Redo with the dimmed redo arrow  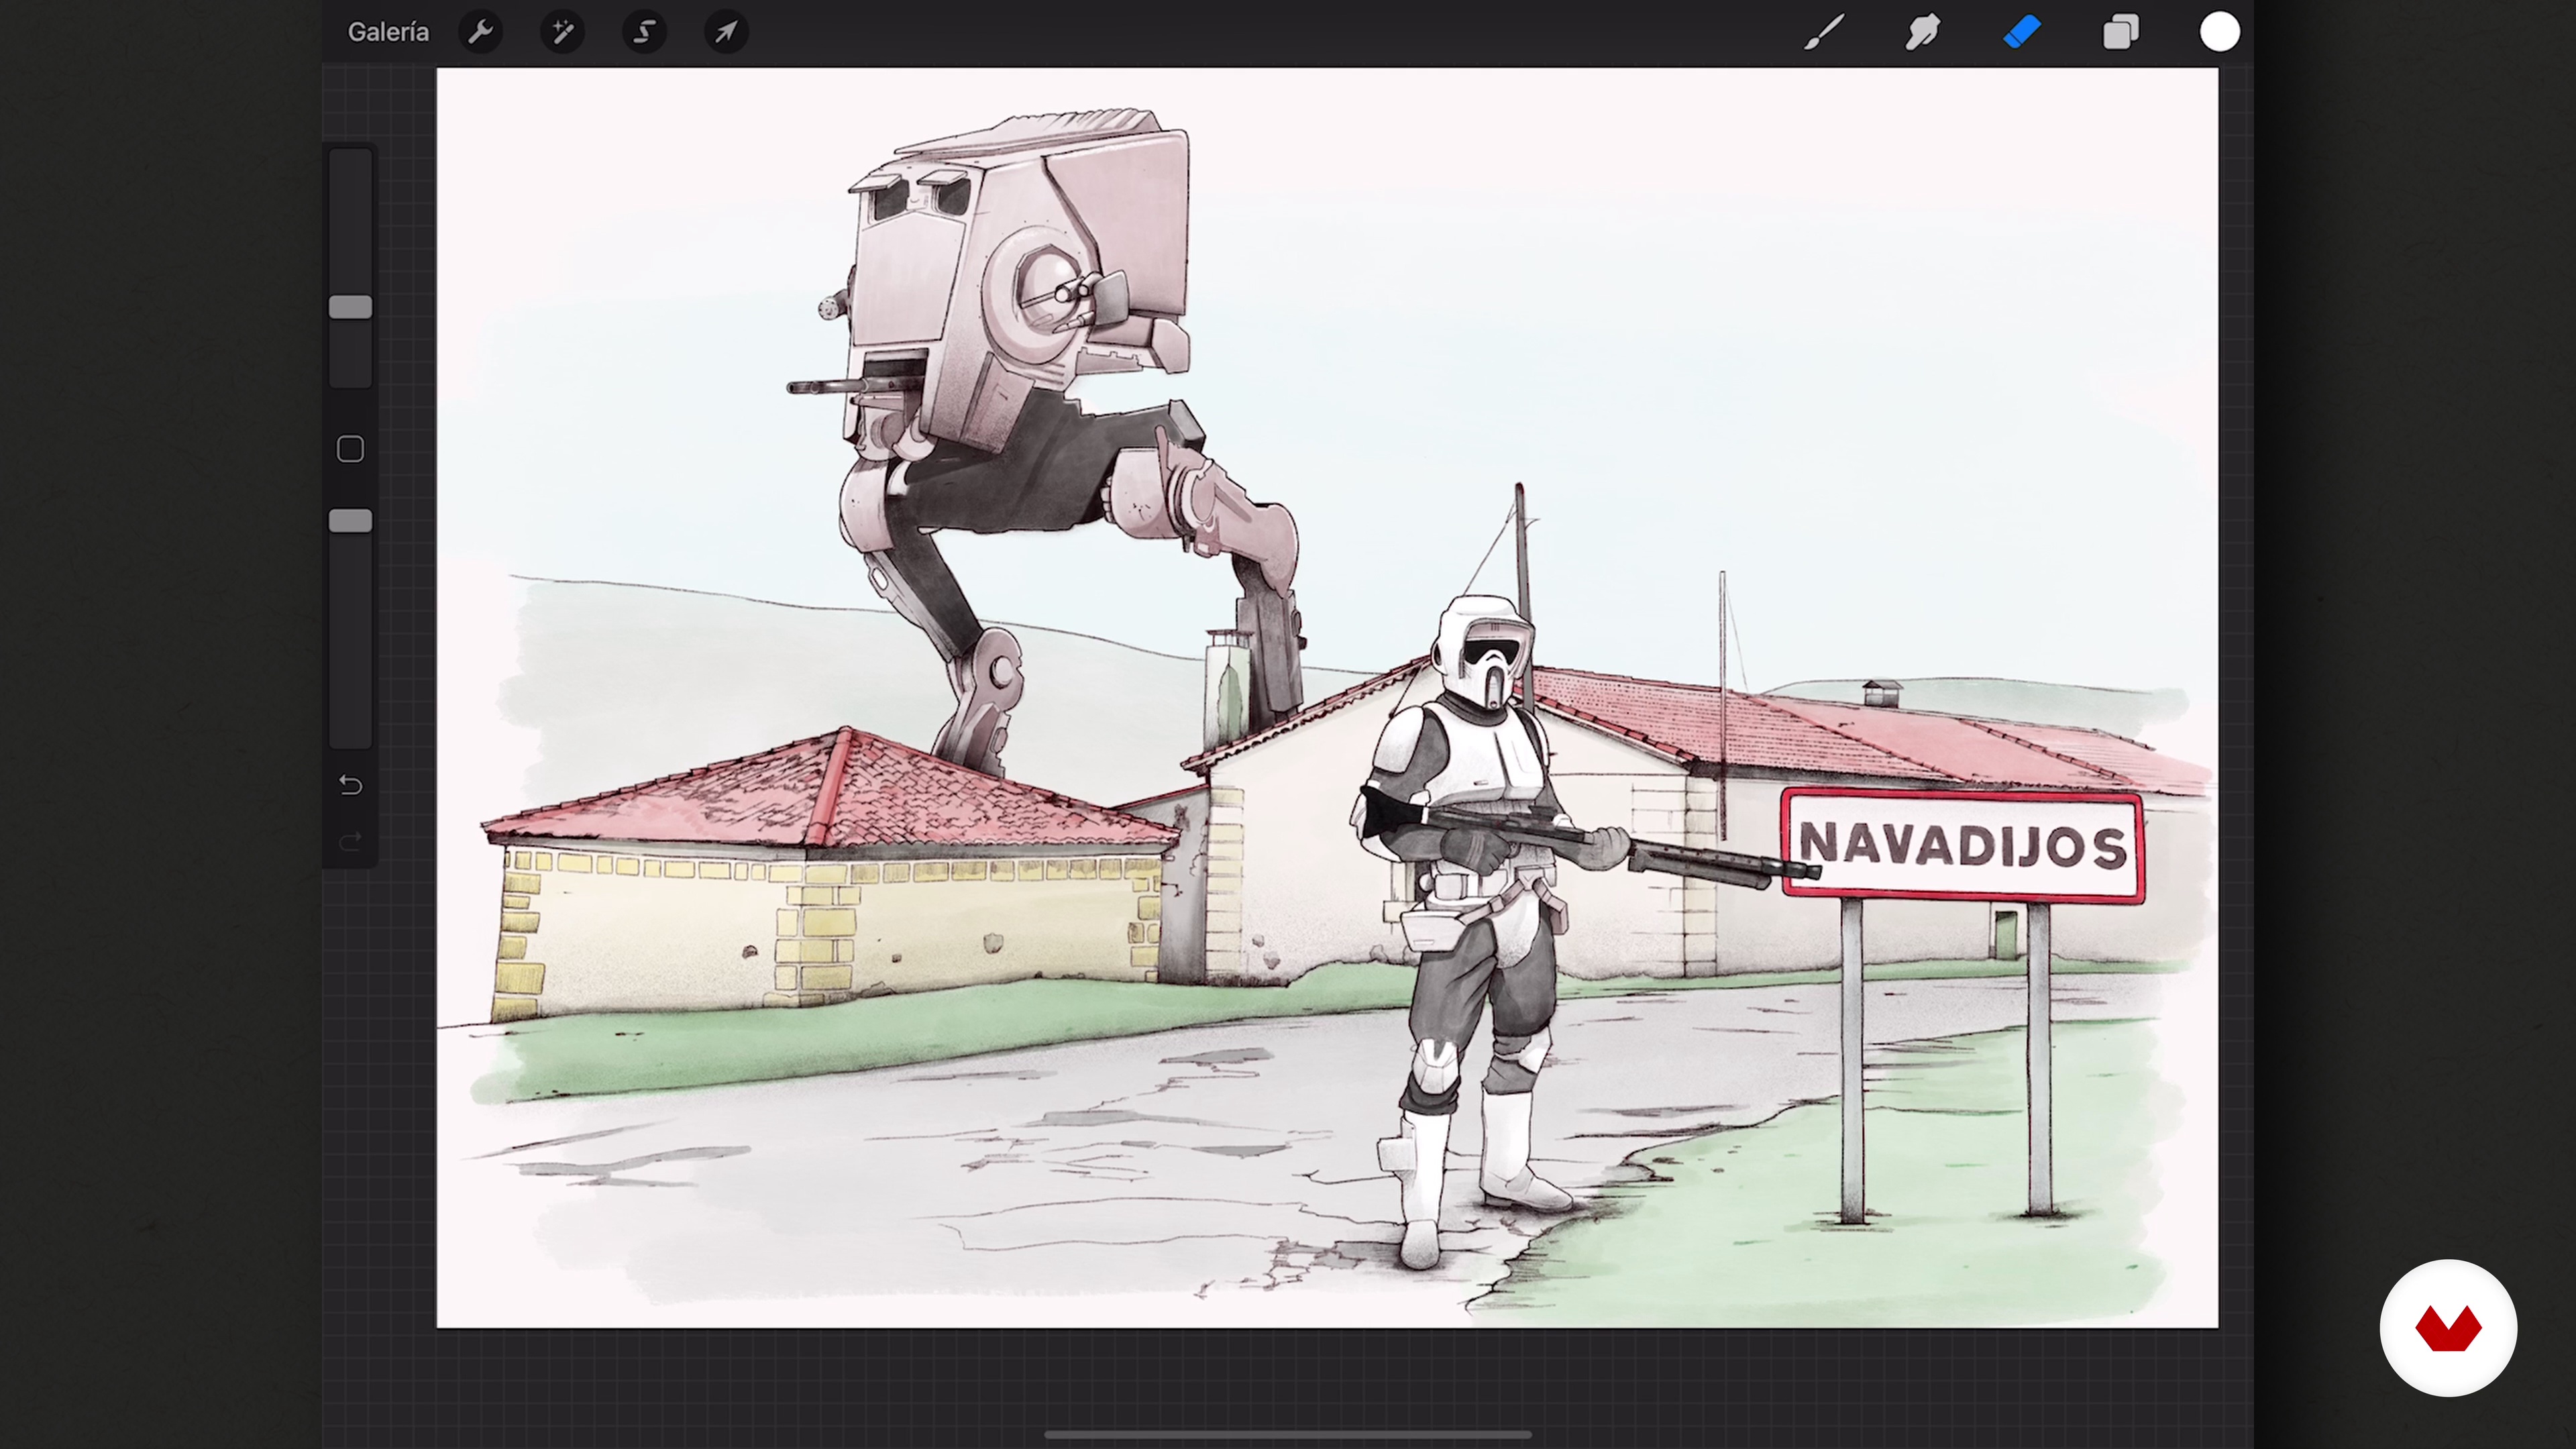pyautogui.click(x=350, y=842)
